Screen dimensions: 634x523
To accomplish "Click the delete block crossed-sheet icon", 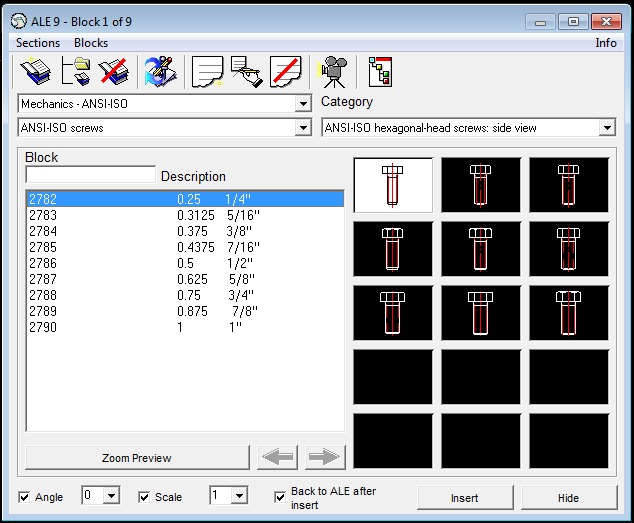I will click(286, 72).
